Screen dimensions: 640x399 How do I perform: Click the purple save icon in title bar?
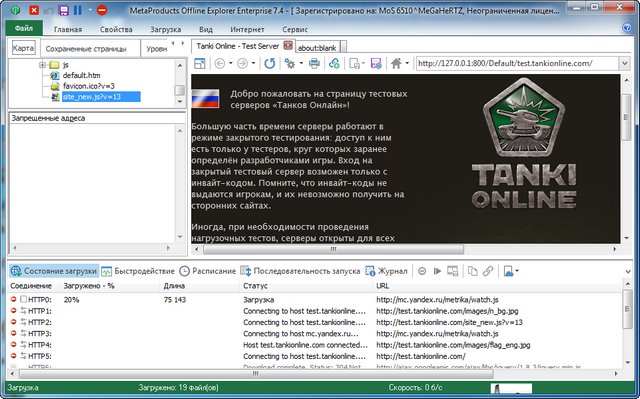pos(63,10)
